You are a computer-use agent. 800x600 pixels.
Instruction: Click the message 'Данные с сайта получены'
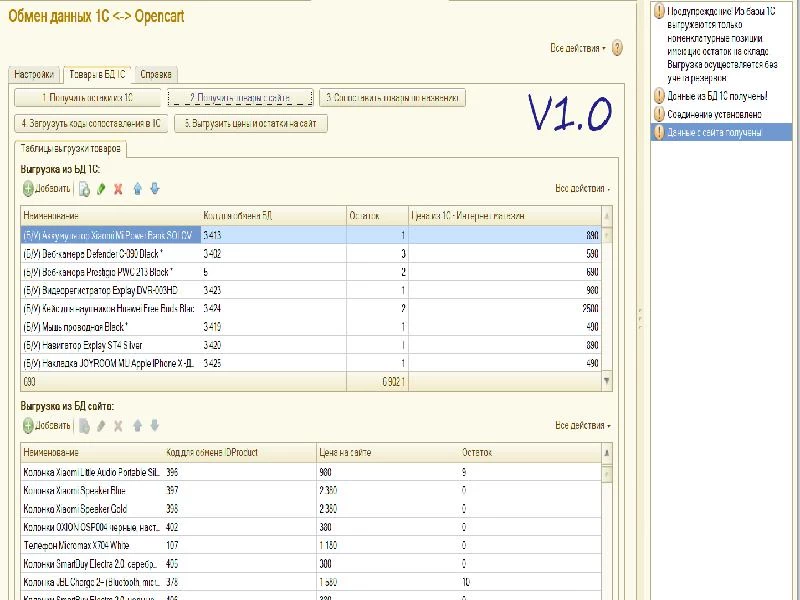click(714, 133)
